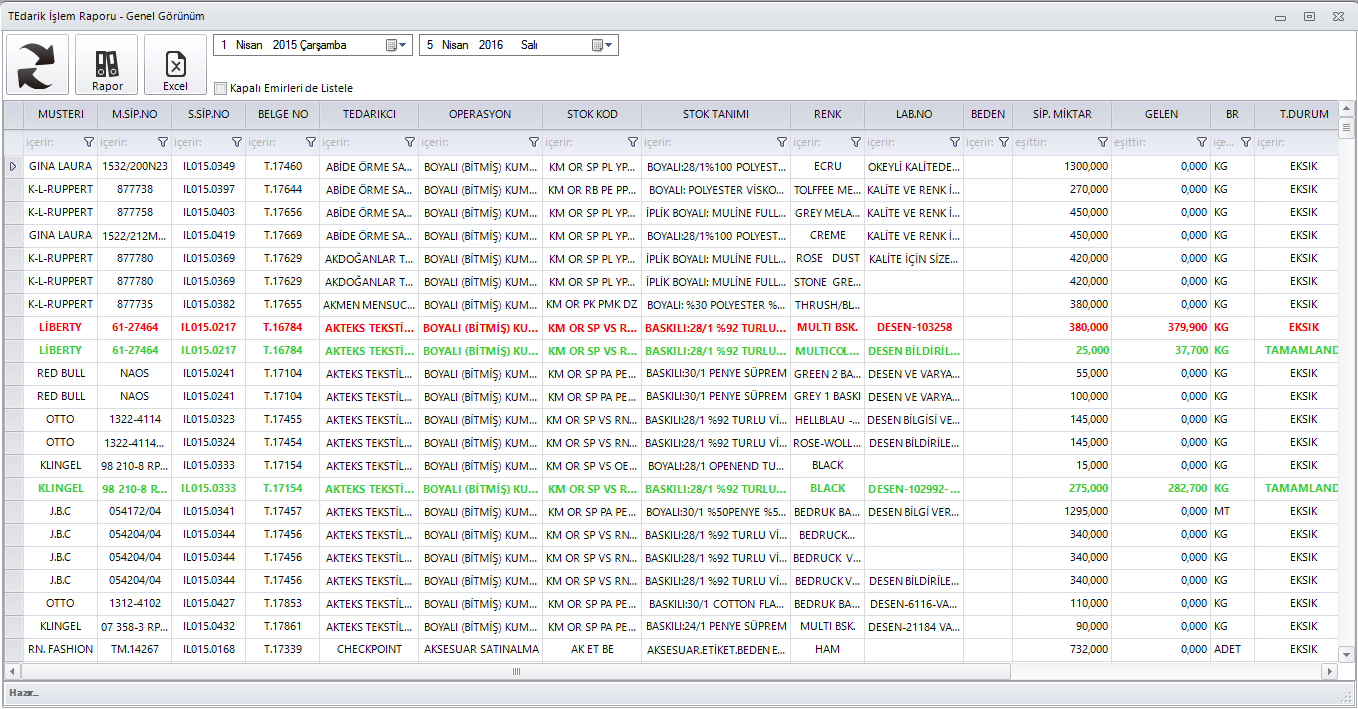Screen dimensions: 1358x709
Task: Open the end date calendar dropdown
Action: coord(603,45)
